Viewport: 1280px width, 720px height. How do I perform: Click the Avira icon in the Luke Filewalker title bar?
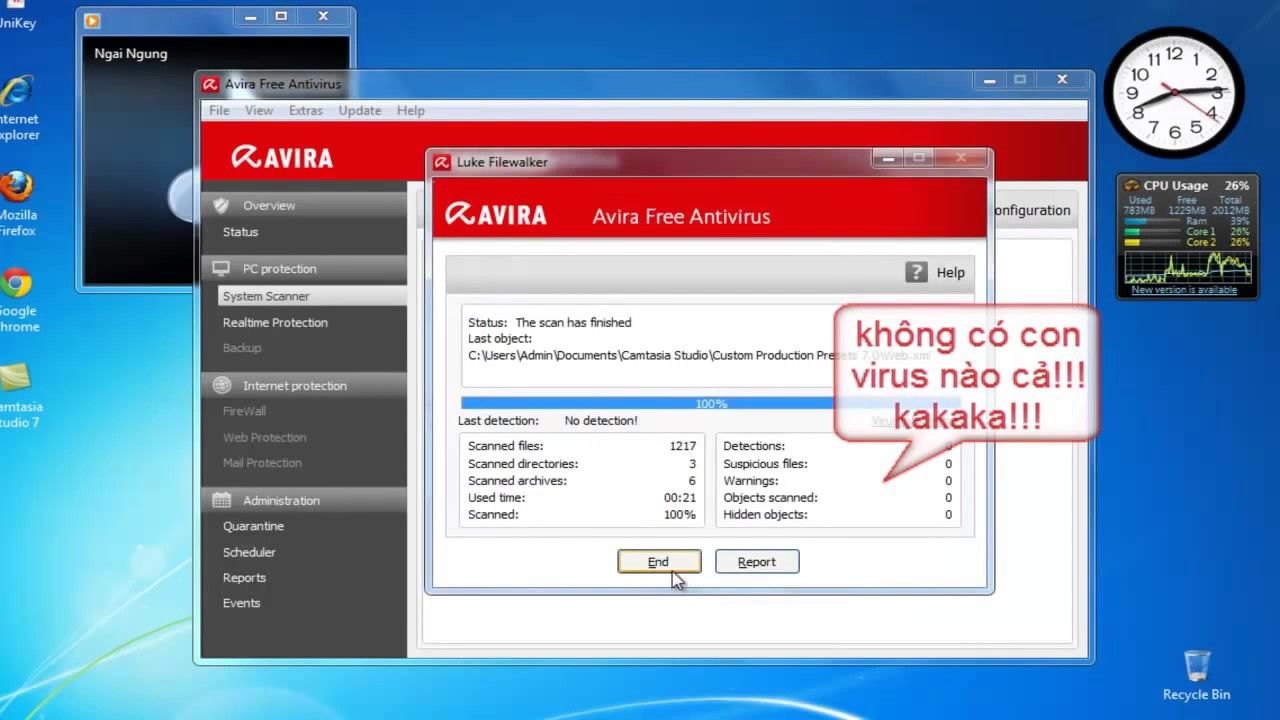(442, 162)
